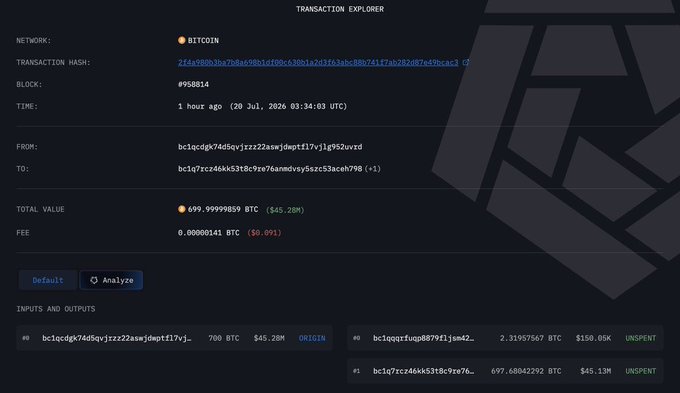The width and height of the screenshot is (680, 393).
Task: Select the FROM address bc1qcdgk74d5qvjrzz22aswjdwptfl7vjlg952uvrd
Action: [x=270, y=147]
